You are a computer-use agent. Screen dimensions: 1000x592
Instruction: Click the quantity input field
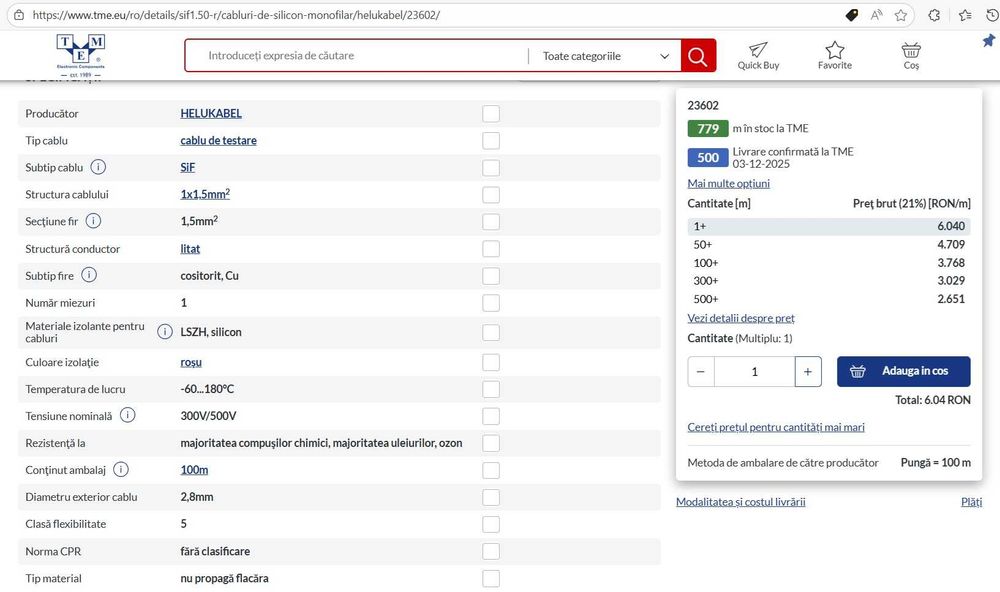point(754,372)
